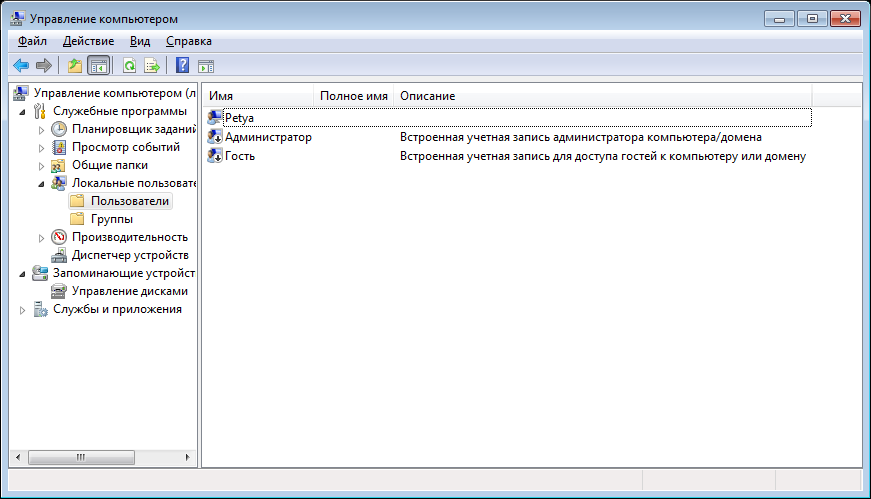871x499 pixels.
Task: Click the Petya user account icon
Action: click(214, 117)
